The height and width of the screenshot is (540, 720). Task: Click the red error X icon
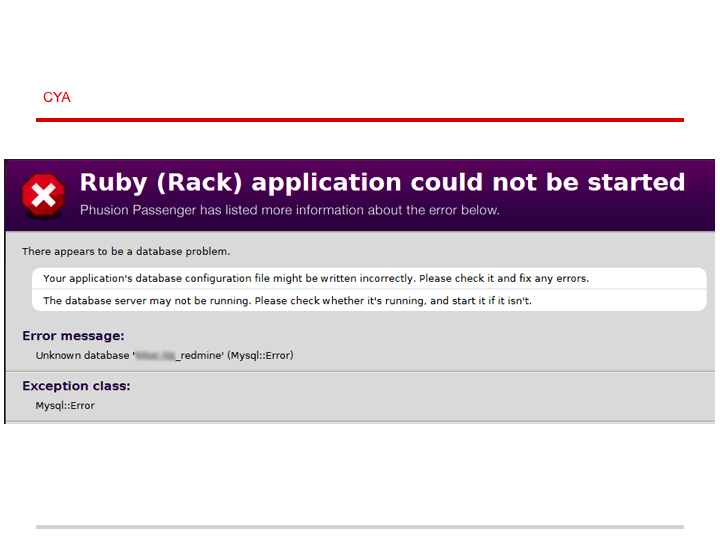click(x=43, y=195)
